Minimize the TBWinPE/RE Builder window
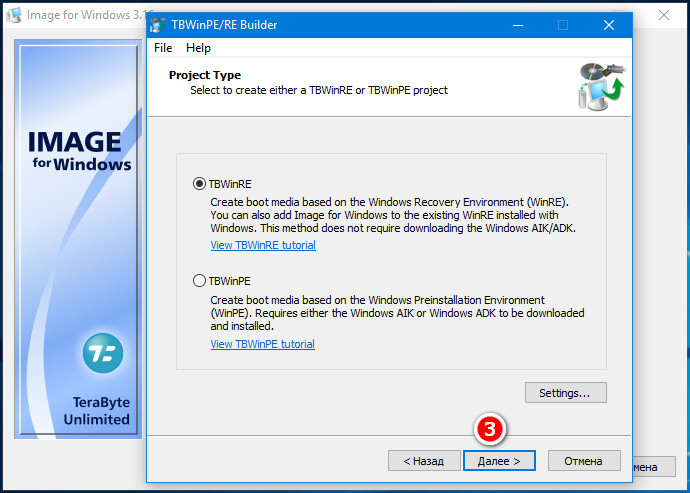 click(x=518, y=25)
